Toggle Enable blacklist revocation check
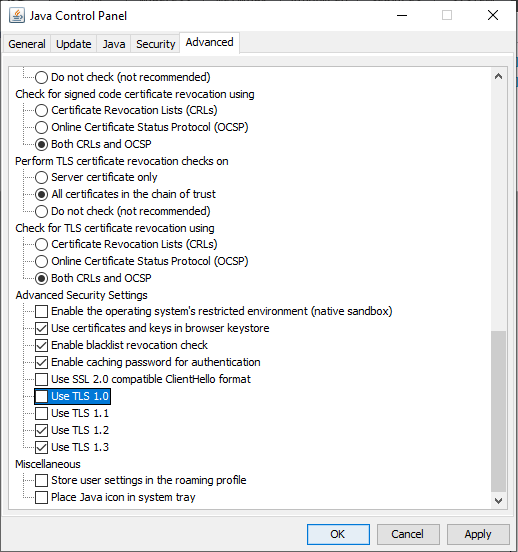518x552 pixels. [x=41, y=345]
